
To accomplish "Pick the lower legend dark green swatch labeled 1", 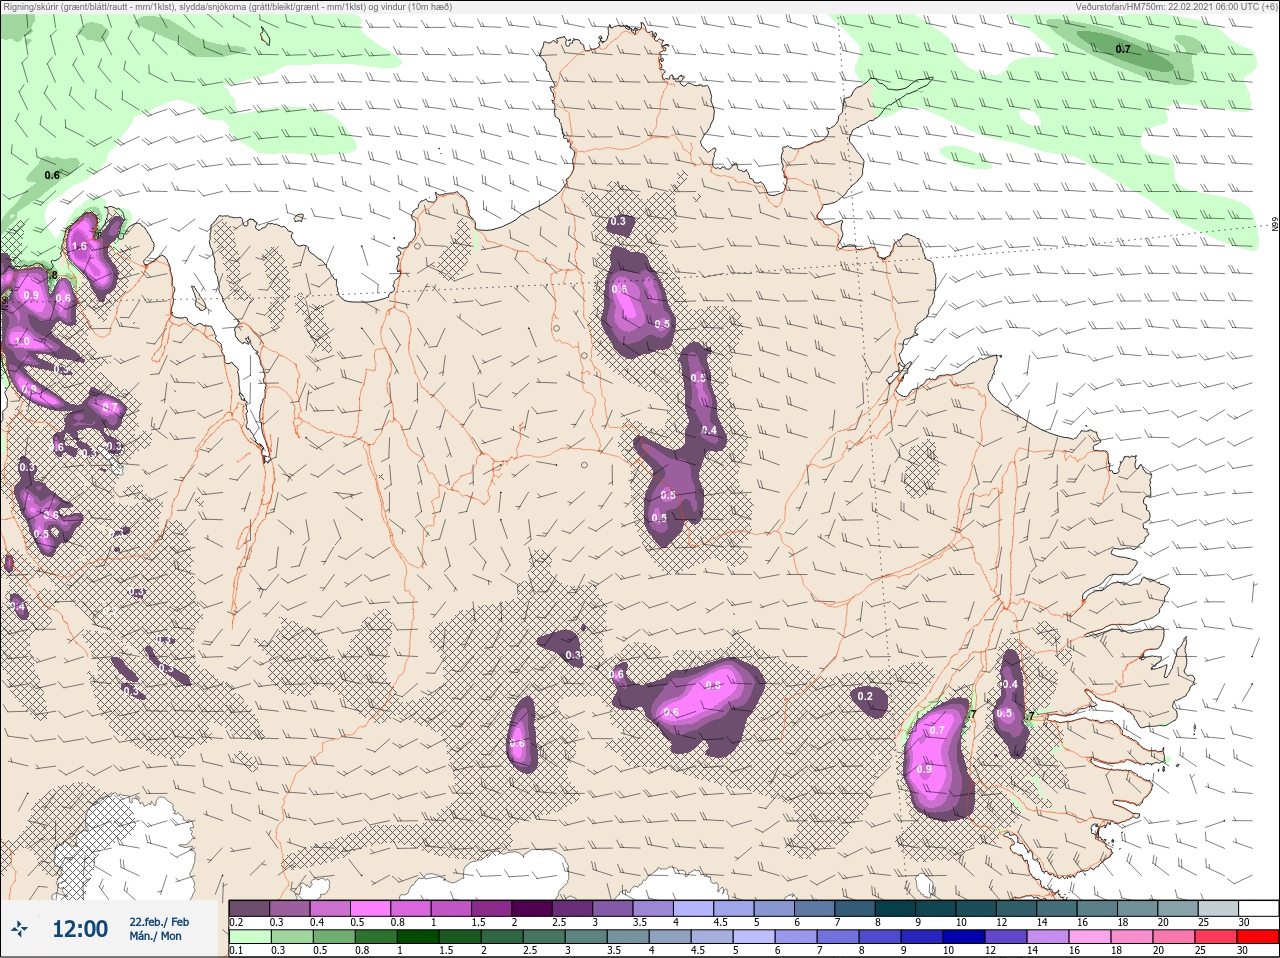I will [417, 937].
